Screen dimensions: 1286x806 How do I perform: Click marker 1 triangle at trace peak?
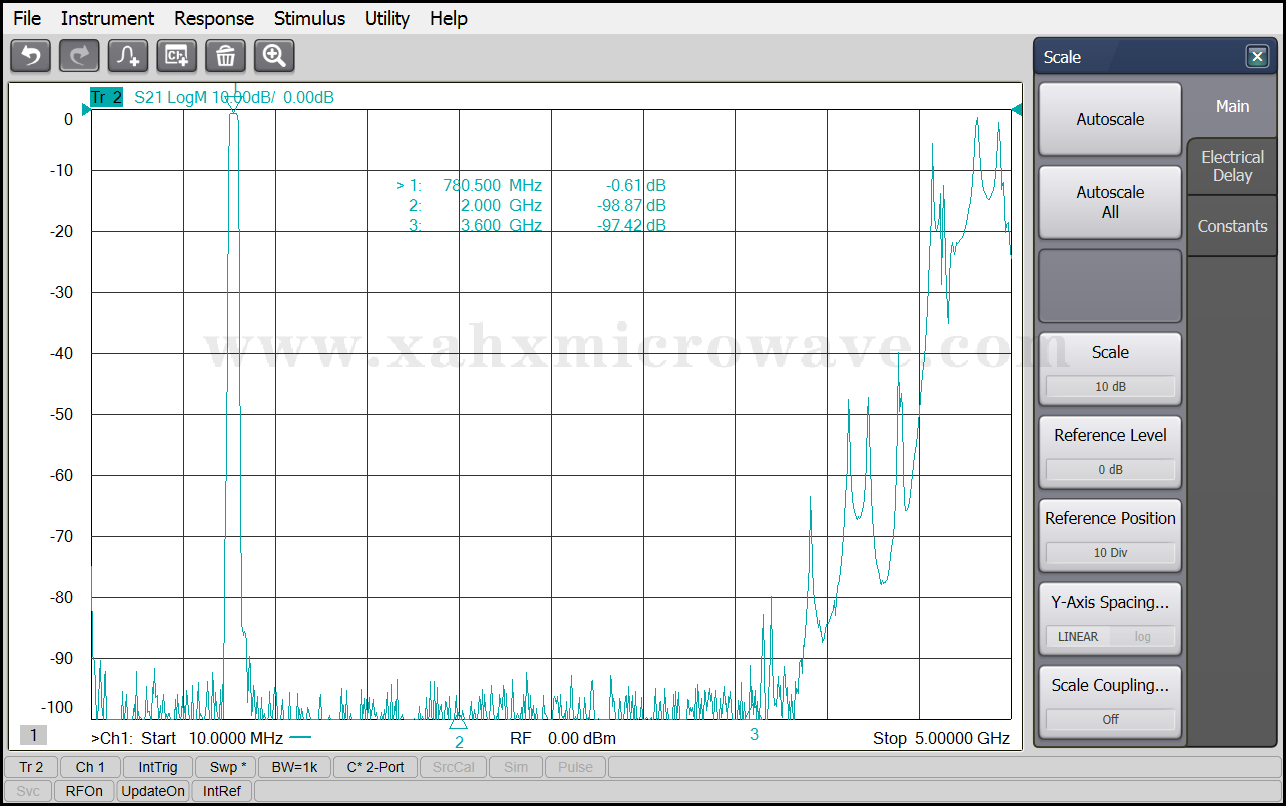pos(234,103)
